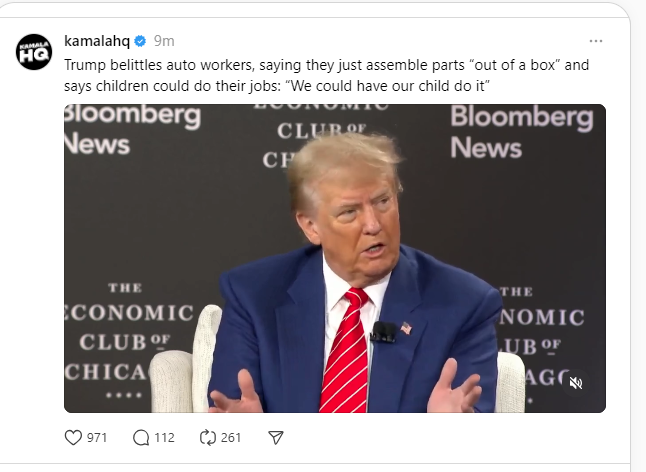
Task: Repost using the circular arrows icon
Action: [208, 438]
